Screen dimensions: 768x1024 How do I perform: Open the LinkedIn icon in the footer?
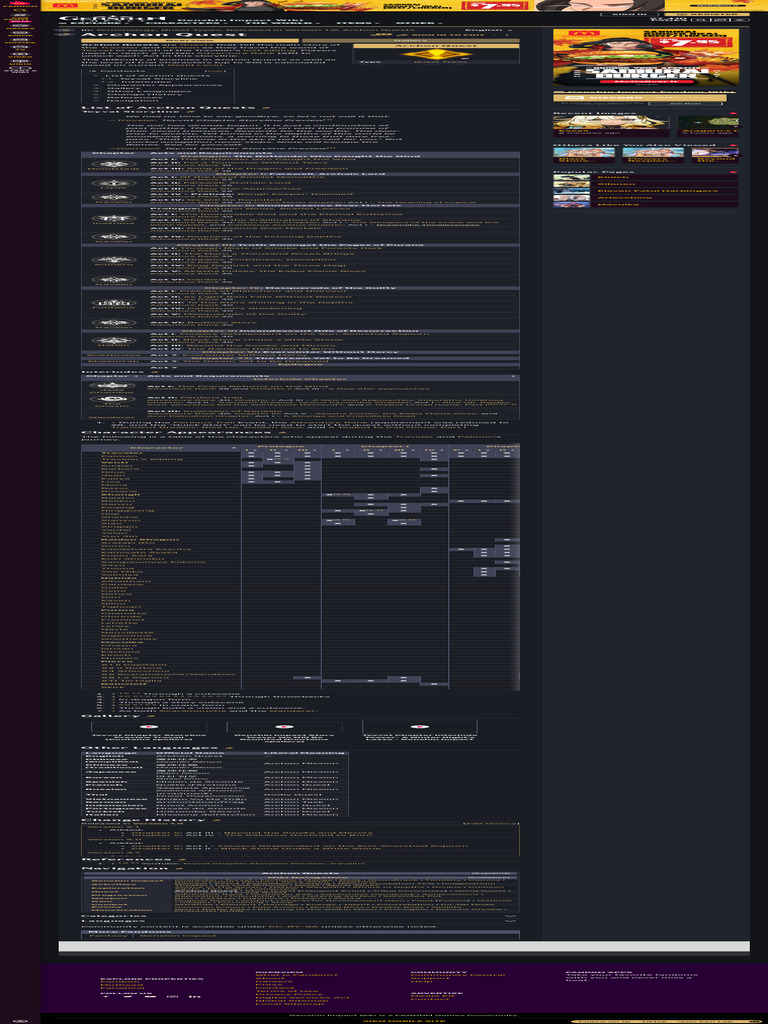click(x=195, y=997)
